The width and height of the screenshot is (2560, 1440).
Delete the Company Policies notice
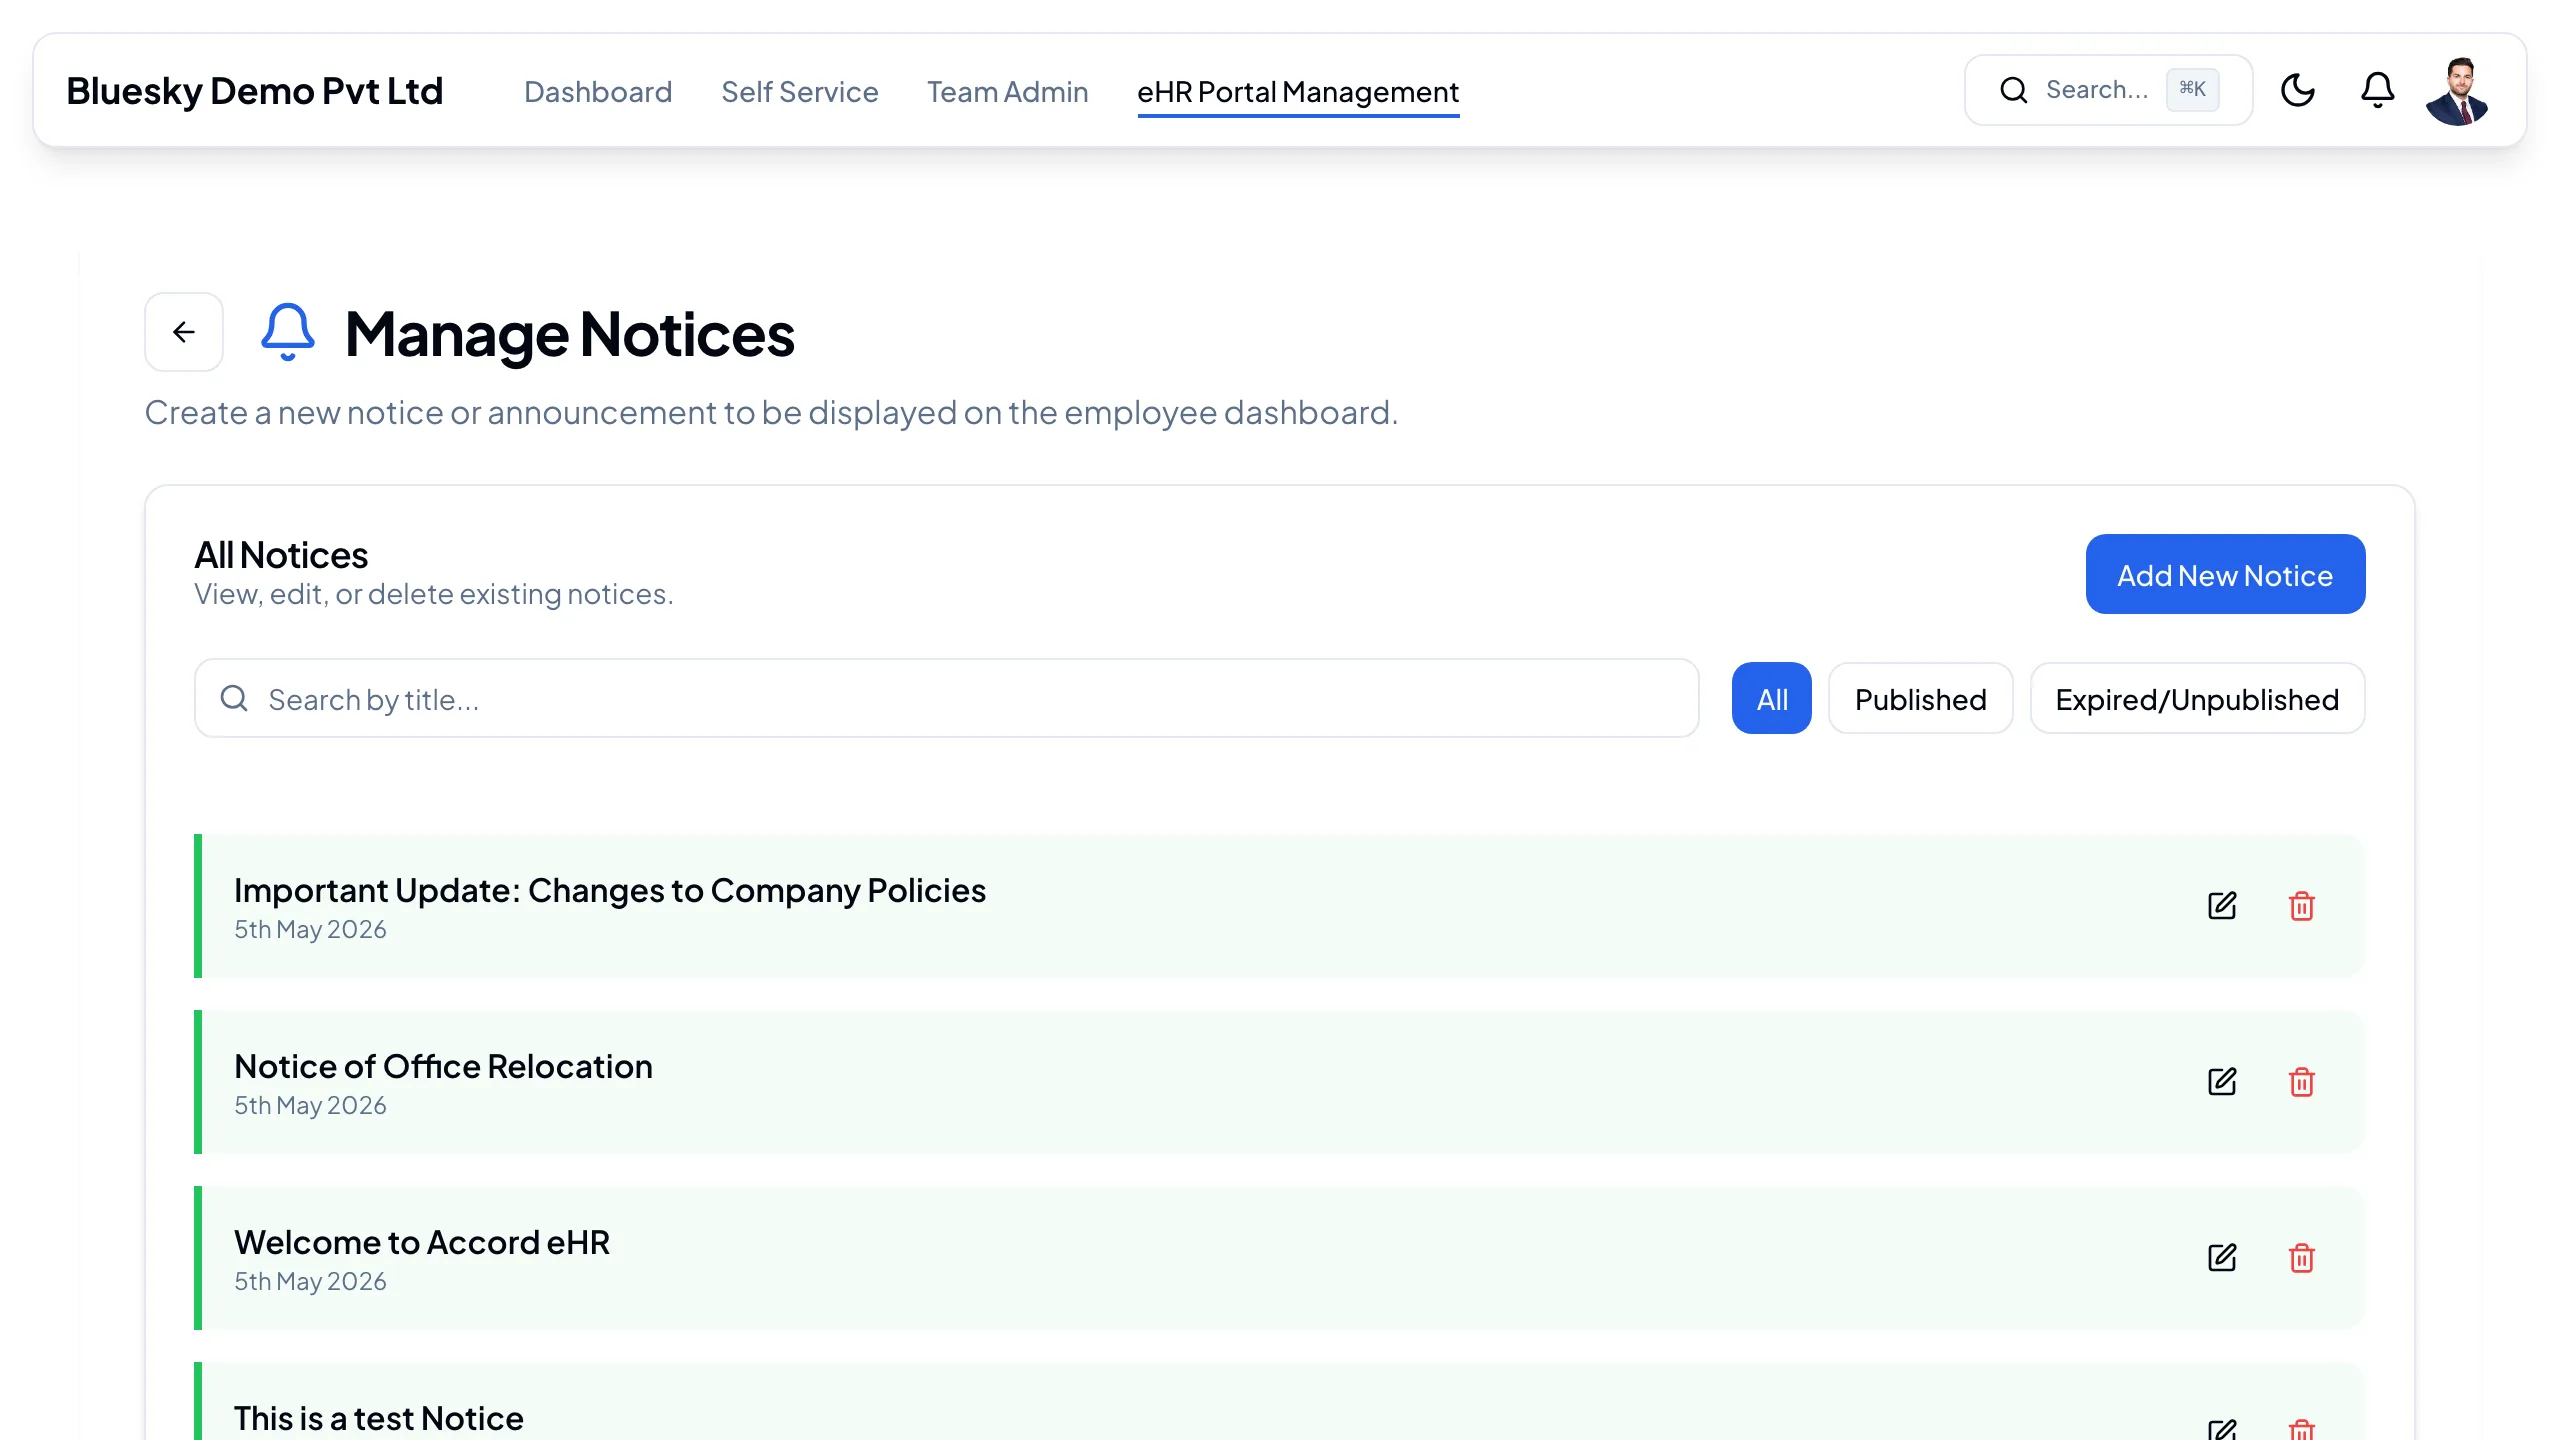pyautogui.click(x=2302, y=906)
